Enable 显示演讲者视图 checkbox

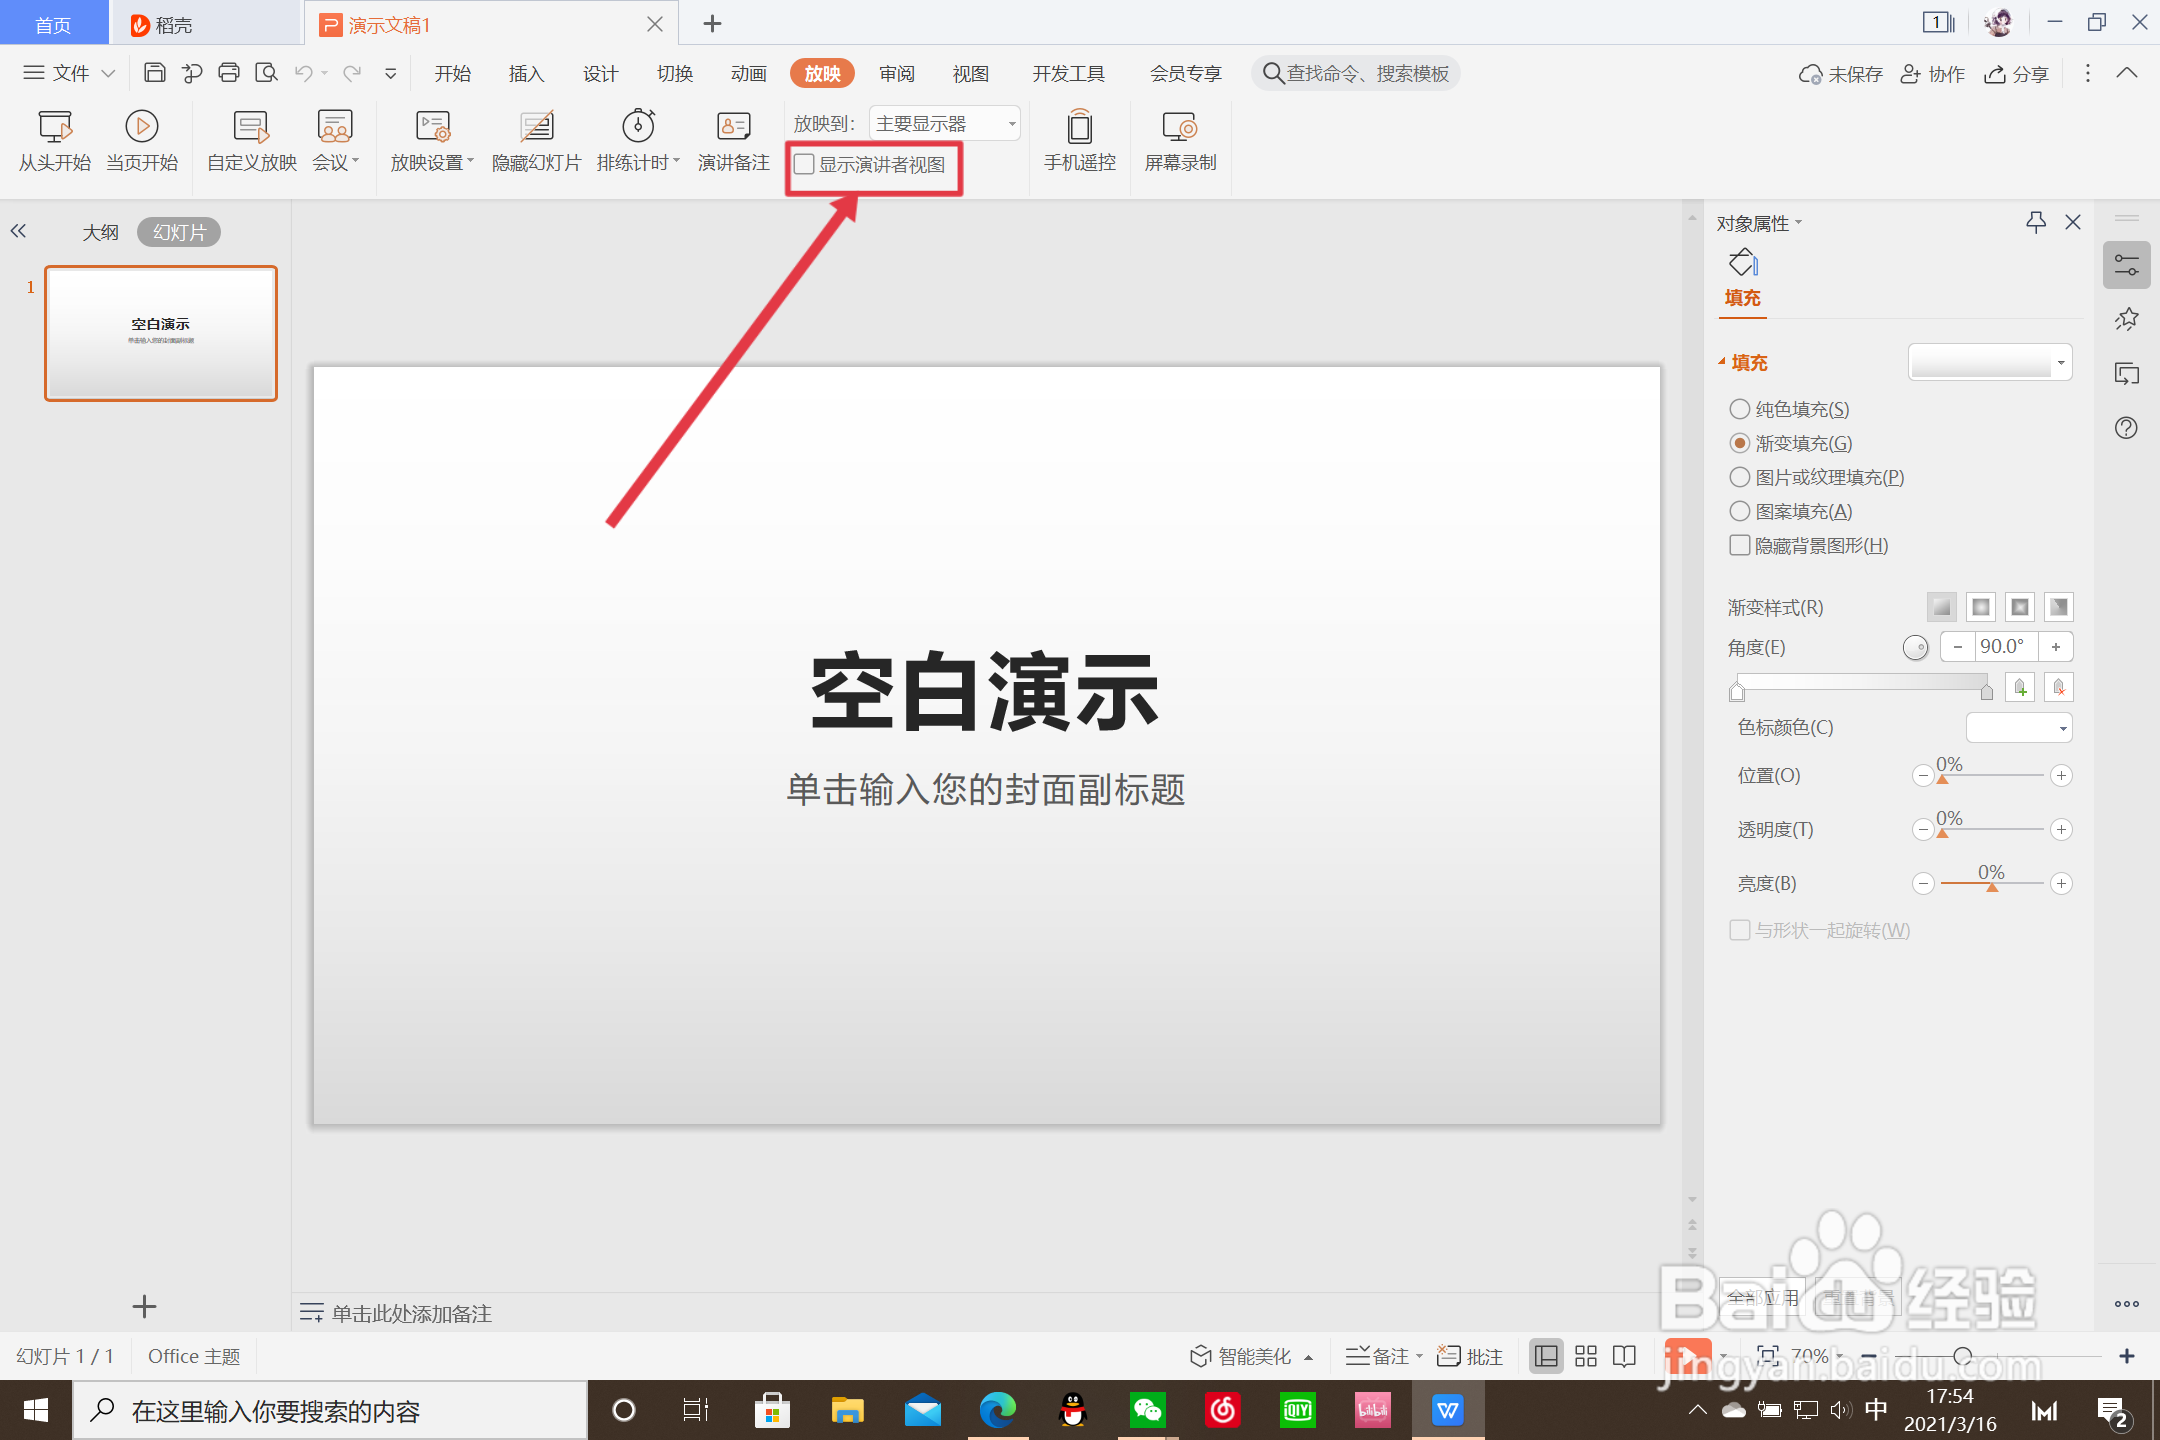(805, 165)
